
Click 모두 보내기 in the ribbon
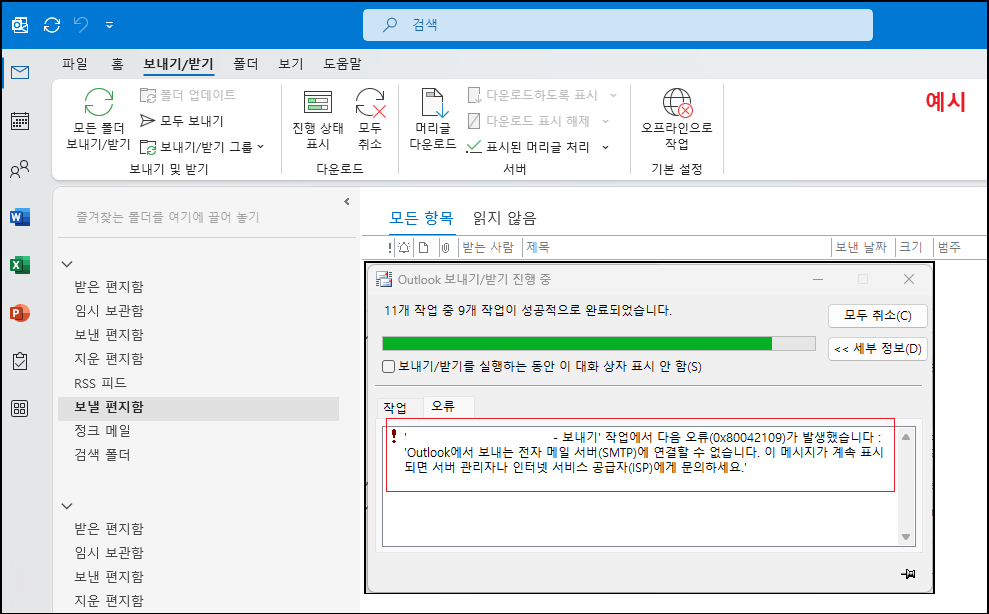[x=182, y=121]
